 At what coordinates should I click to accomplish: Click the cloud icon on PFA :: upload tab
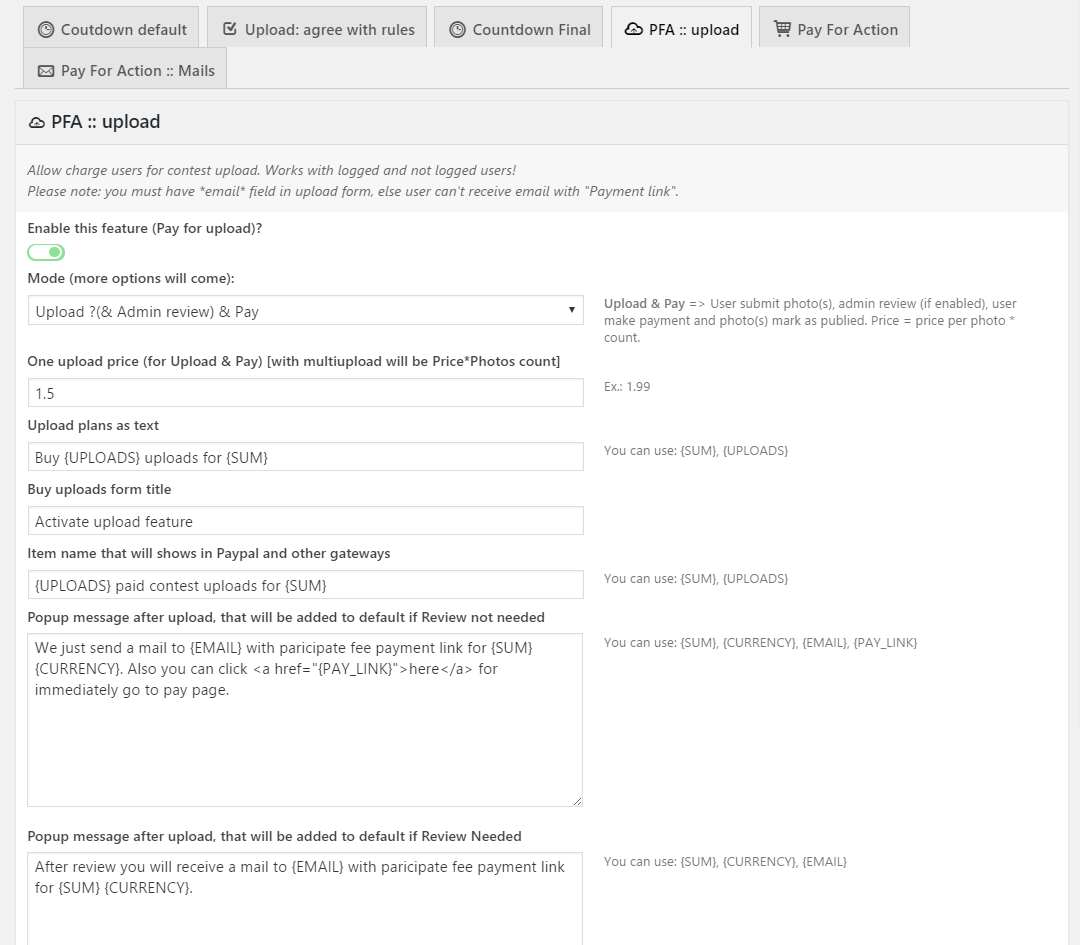point(634,29)
